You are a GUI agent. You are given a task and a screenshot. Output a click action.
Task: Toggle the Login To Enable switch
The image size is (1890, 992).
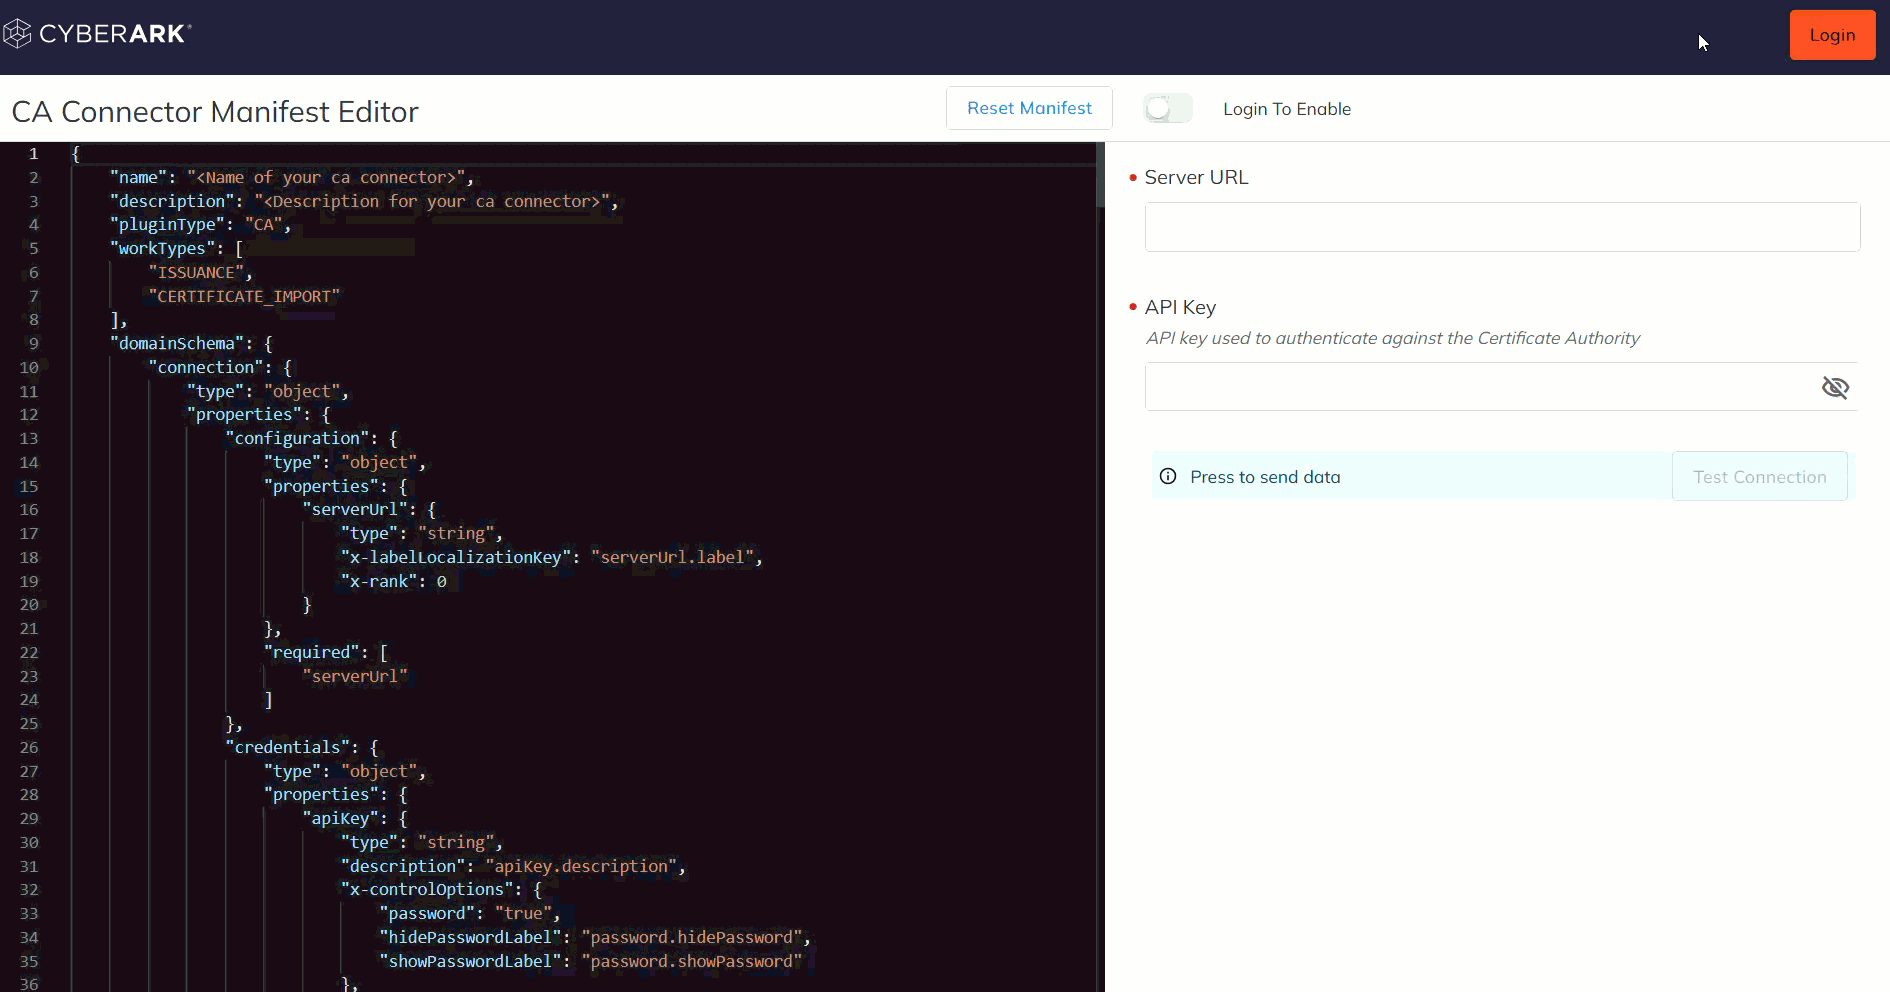coord(1168,108)
